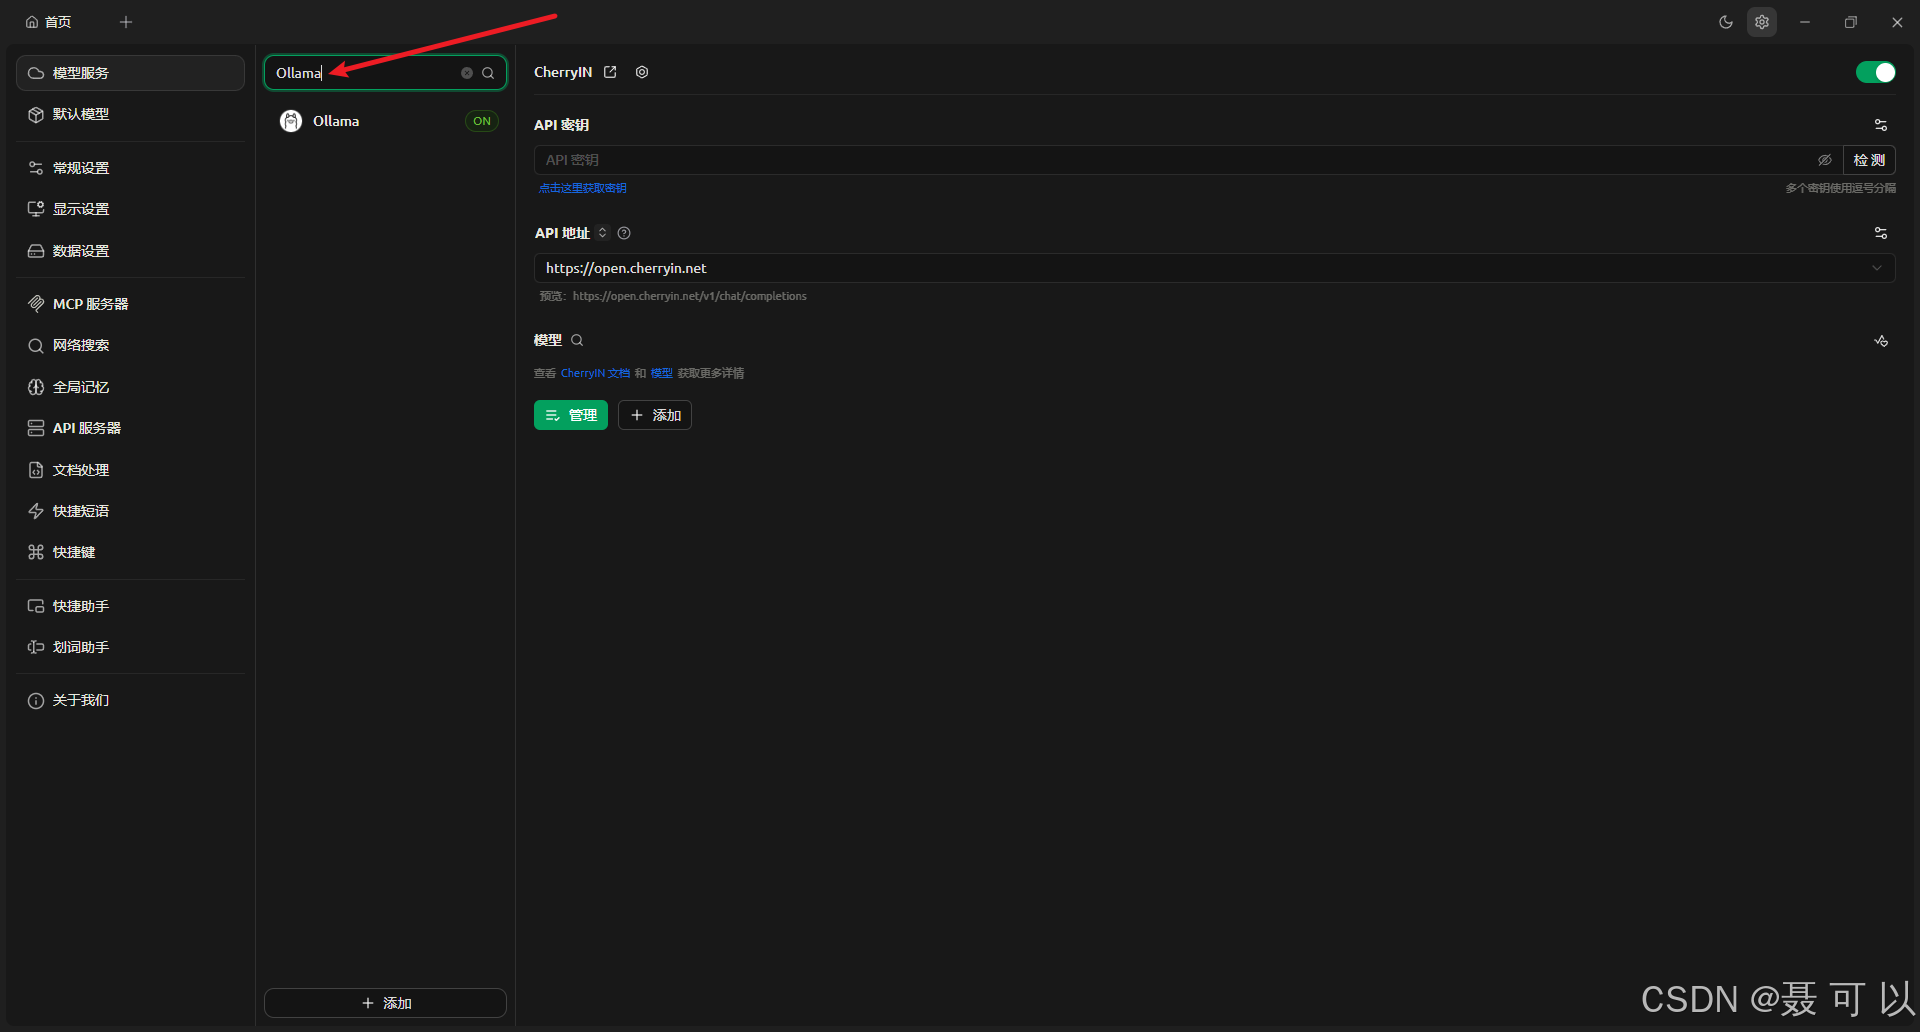Open 快捷键 shortcuts settings
The width and height of the screenshot is (1920, 1032).
(x=130, y=552)
